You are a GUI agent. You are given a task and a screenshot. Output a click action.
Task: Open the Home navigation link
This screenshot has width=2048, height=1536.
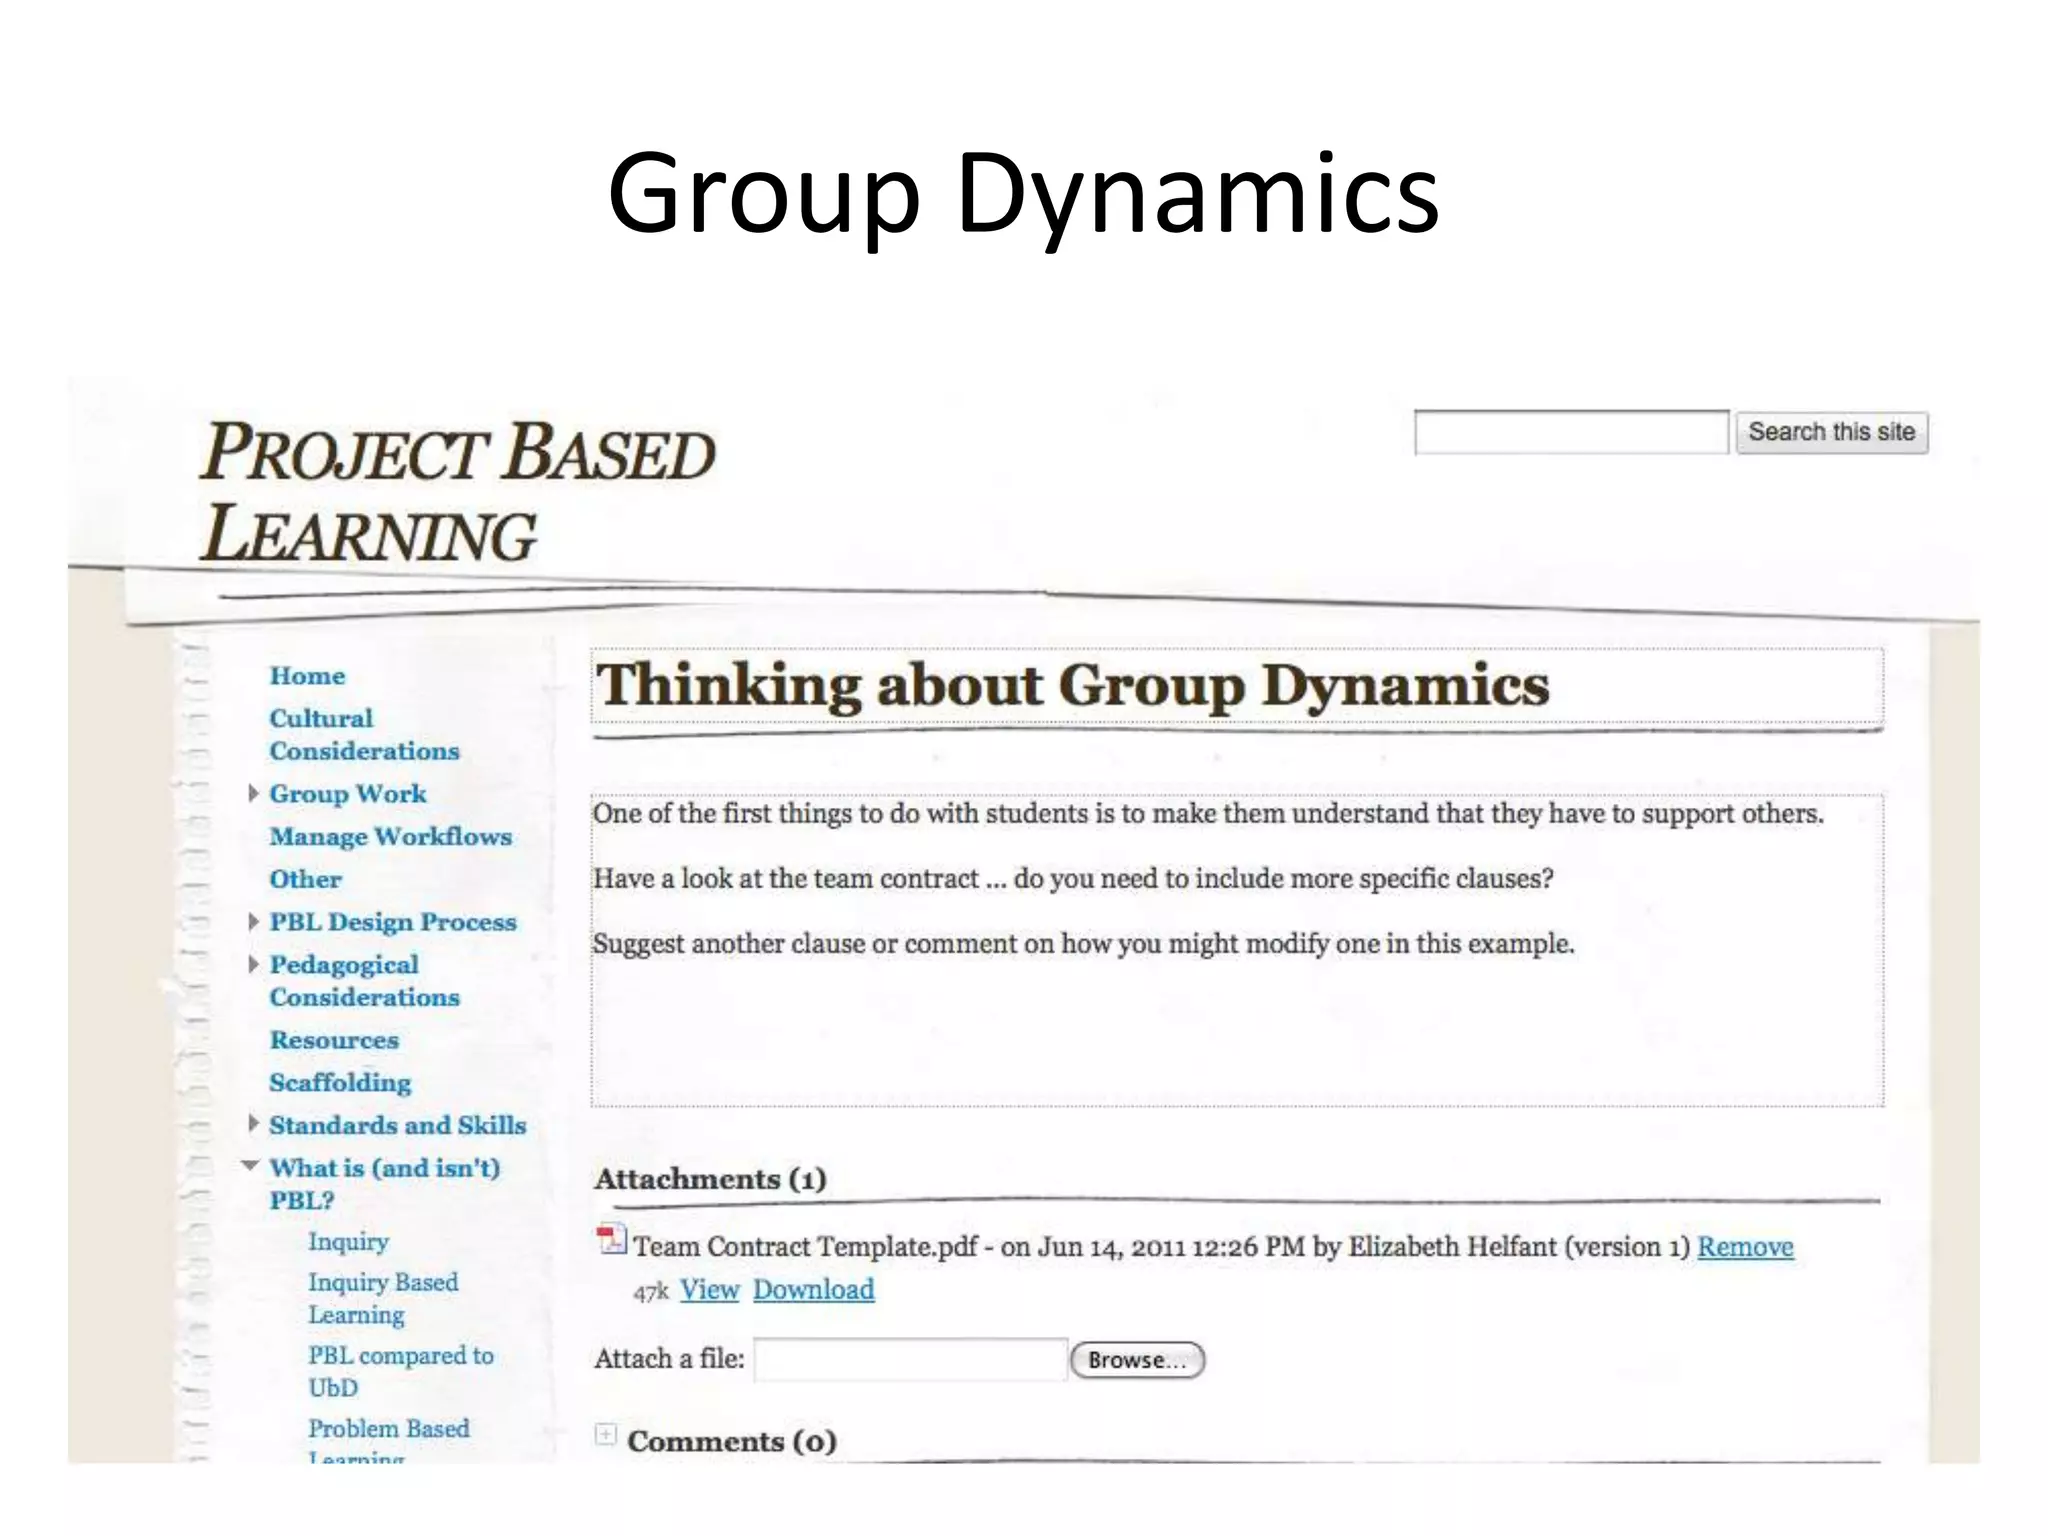point(307,676)
